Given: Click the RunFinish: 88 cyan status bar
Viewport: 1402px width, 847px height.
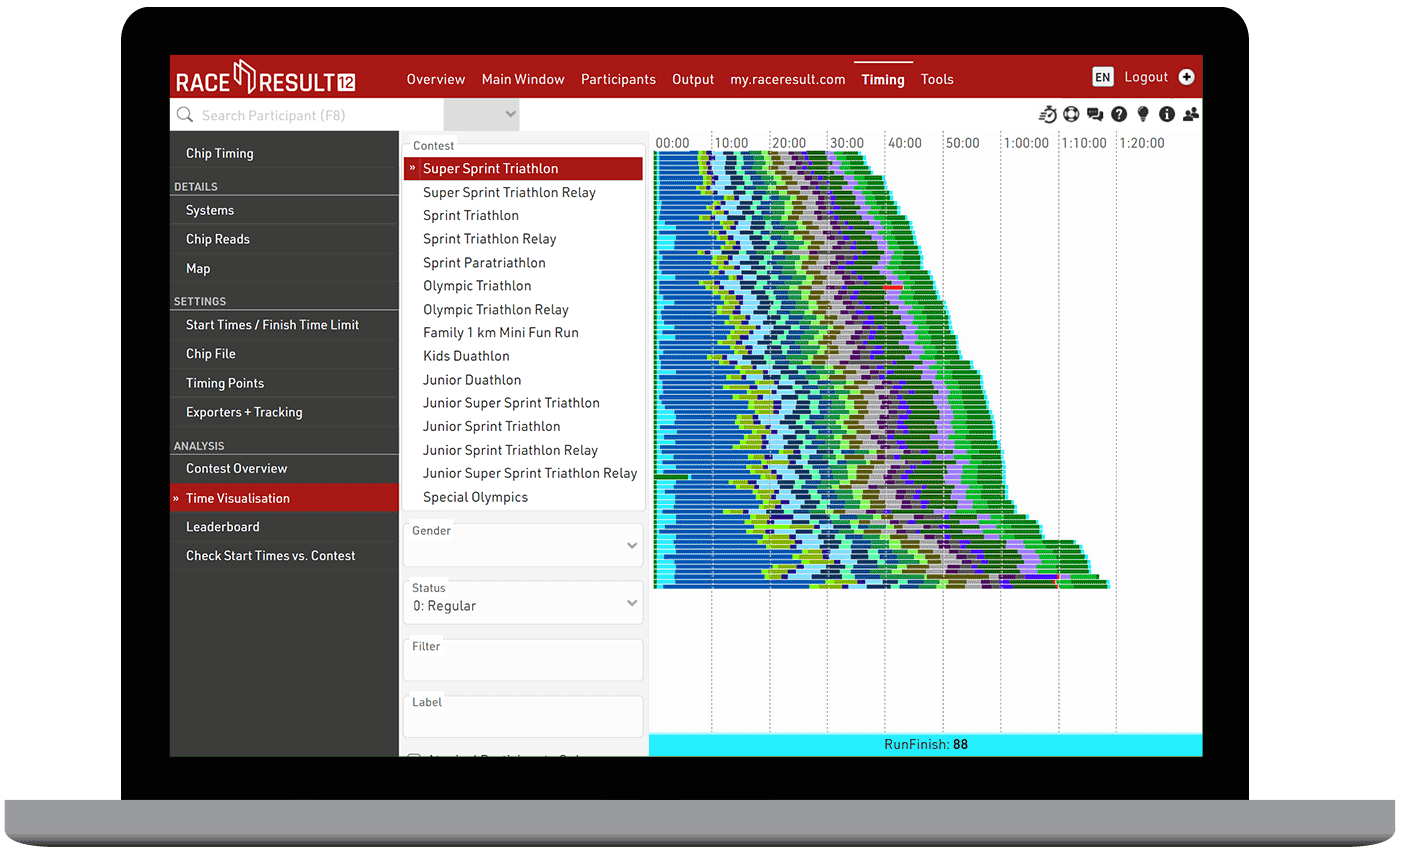Looking at the screenshot, I should click(x=925, y=745).
